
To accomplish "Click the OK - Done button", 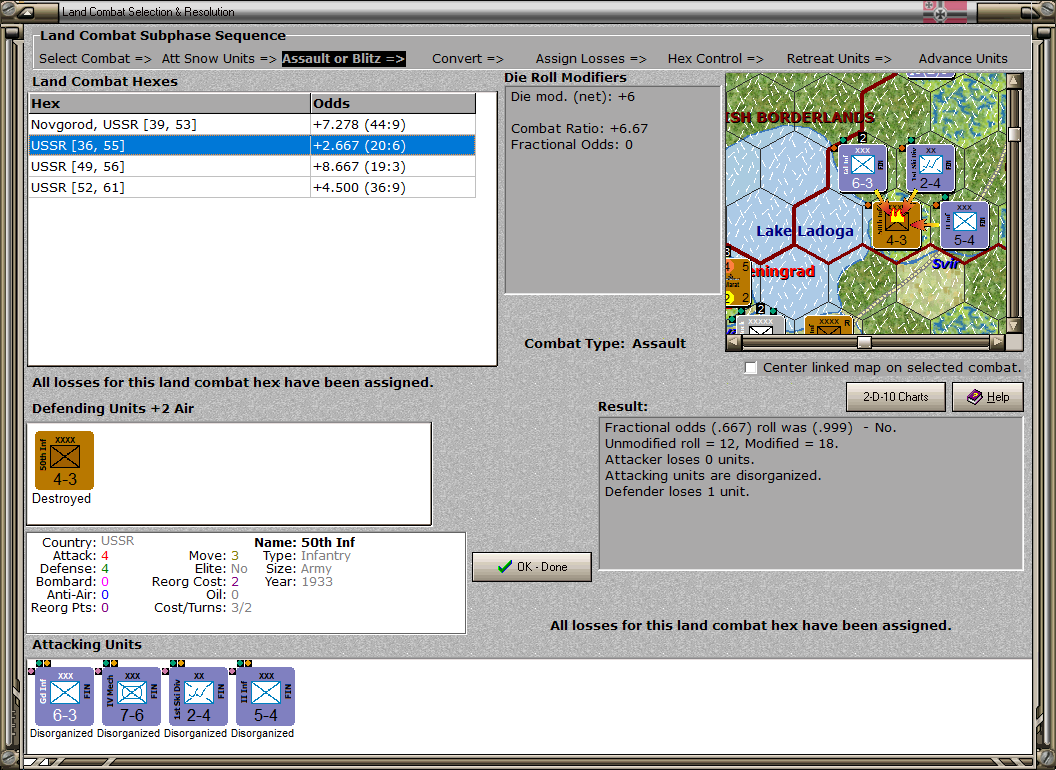I will point(532,567).
